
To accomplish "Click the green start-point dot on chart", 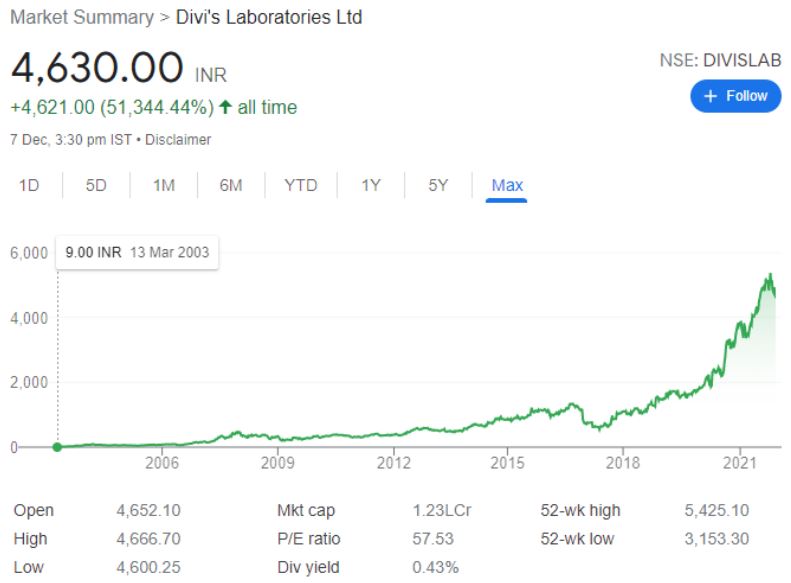I will click(x=57, y=447).
